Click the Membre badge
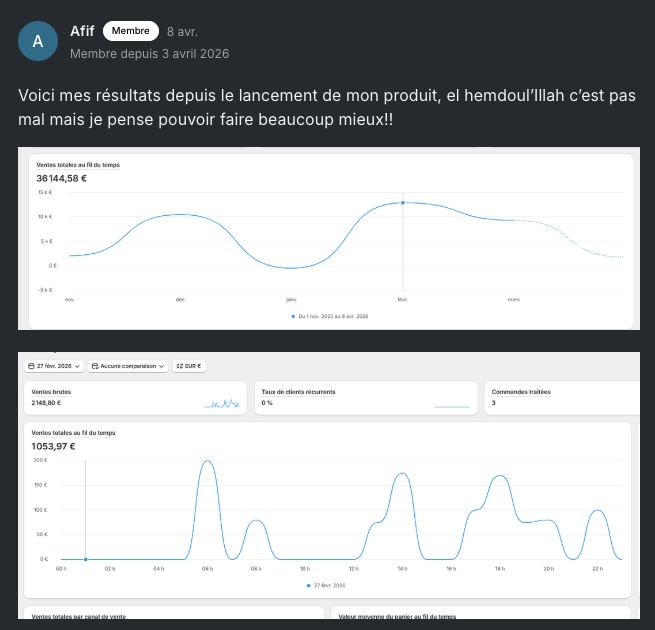Viewport: 655px width, 630px height. 131,31
